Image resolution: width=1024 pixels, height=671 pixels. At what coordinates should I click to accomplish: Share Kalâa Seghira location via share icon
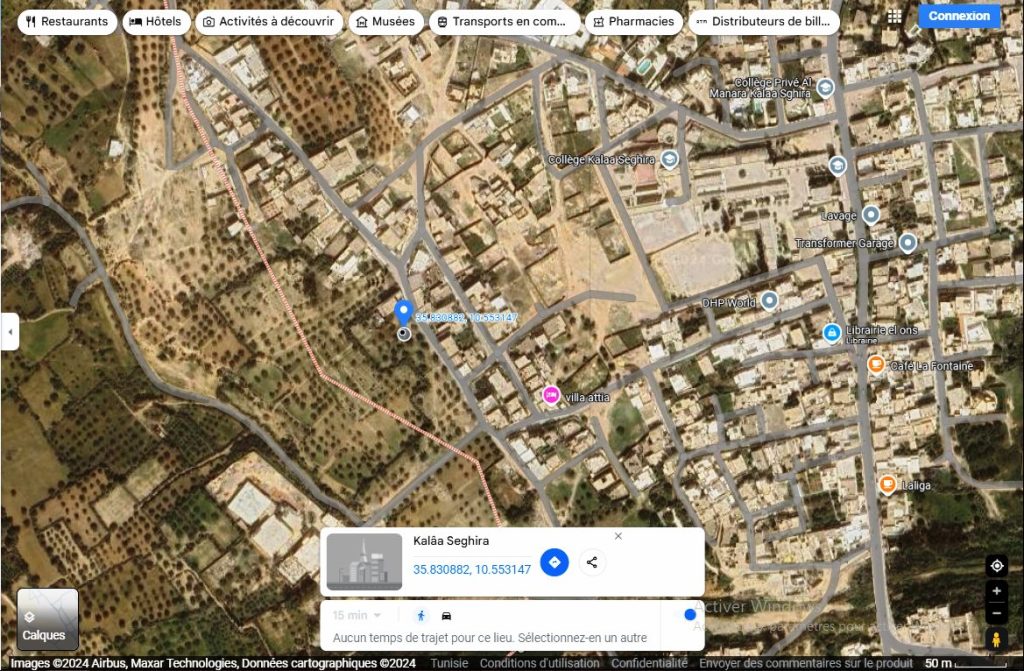(592, 562)
